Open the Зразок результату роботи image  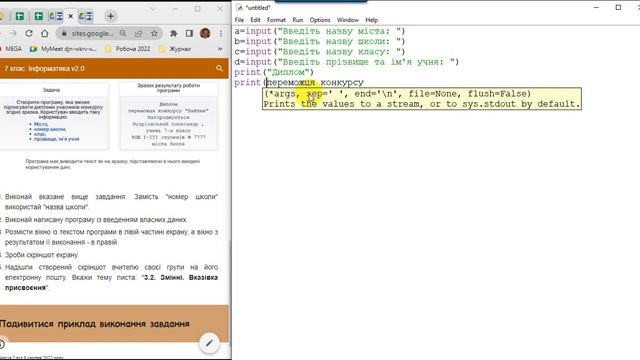coord(169,116)
